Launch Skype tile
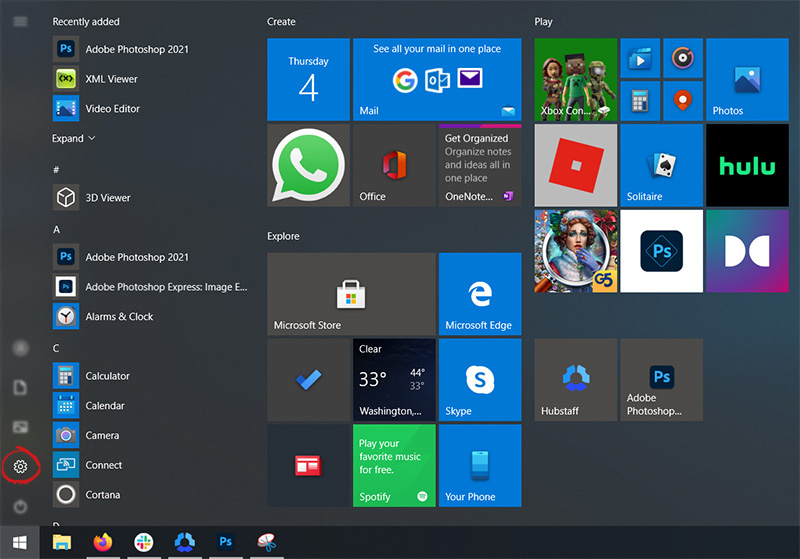Screen dimensions: 800x559 tap(480, 380)
